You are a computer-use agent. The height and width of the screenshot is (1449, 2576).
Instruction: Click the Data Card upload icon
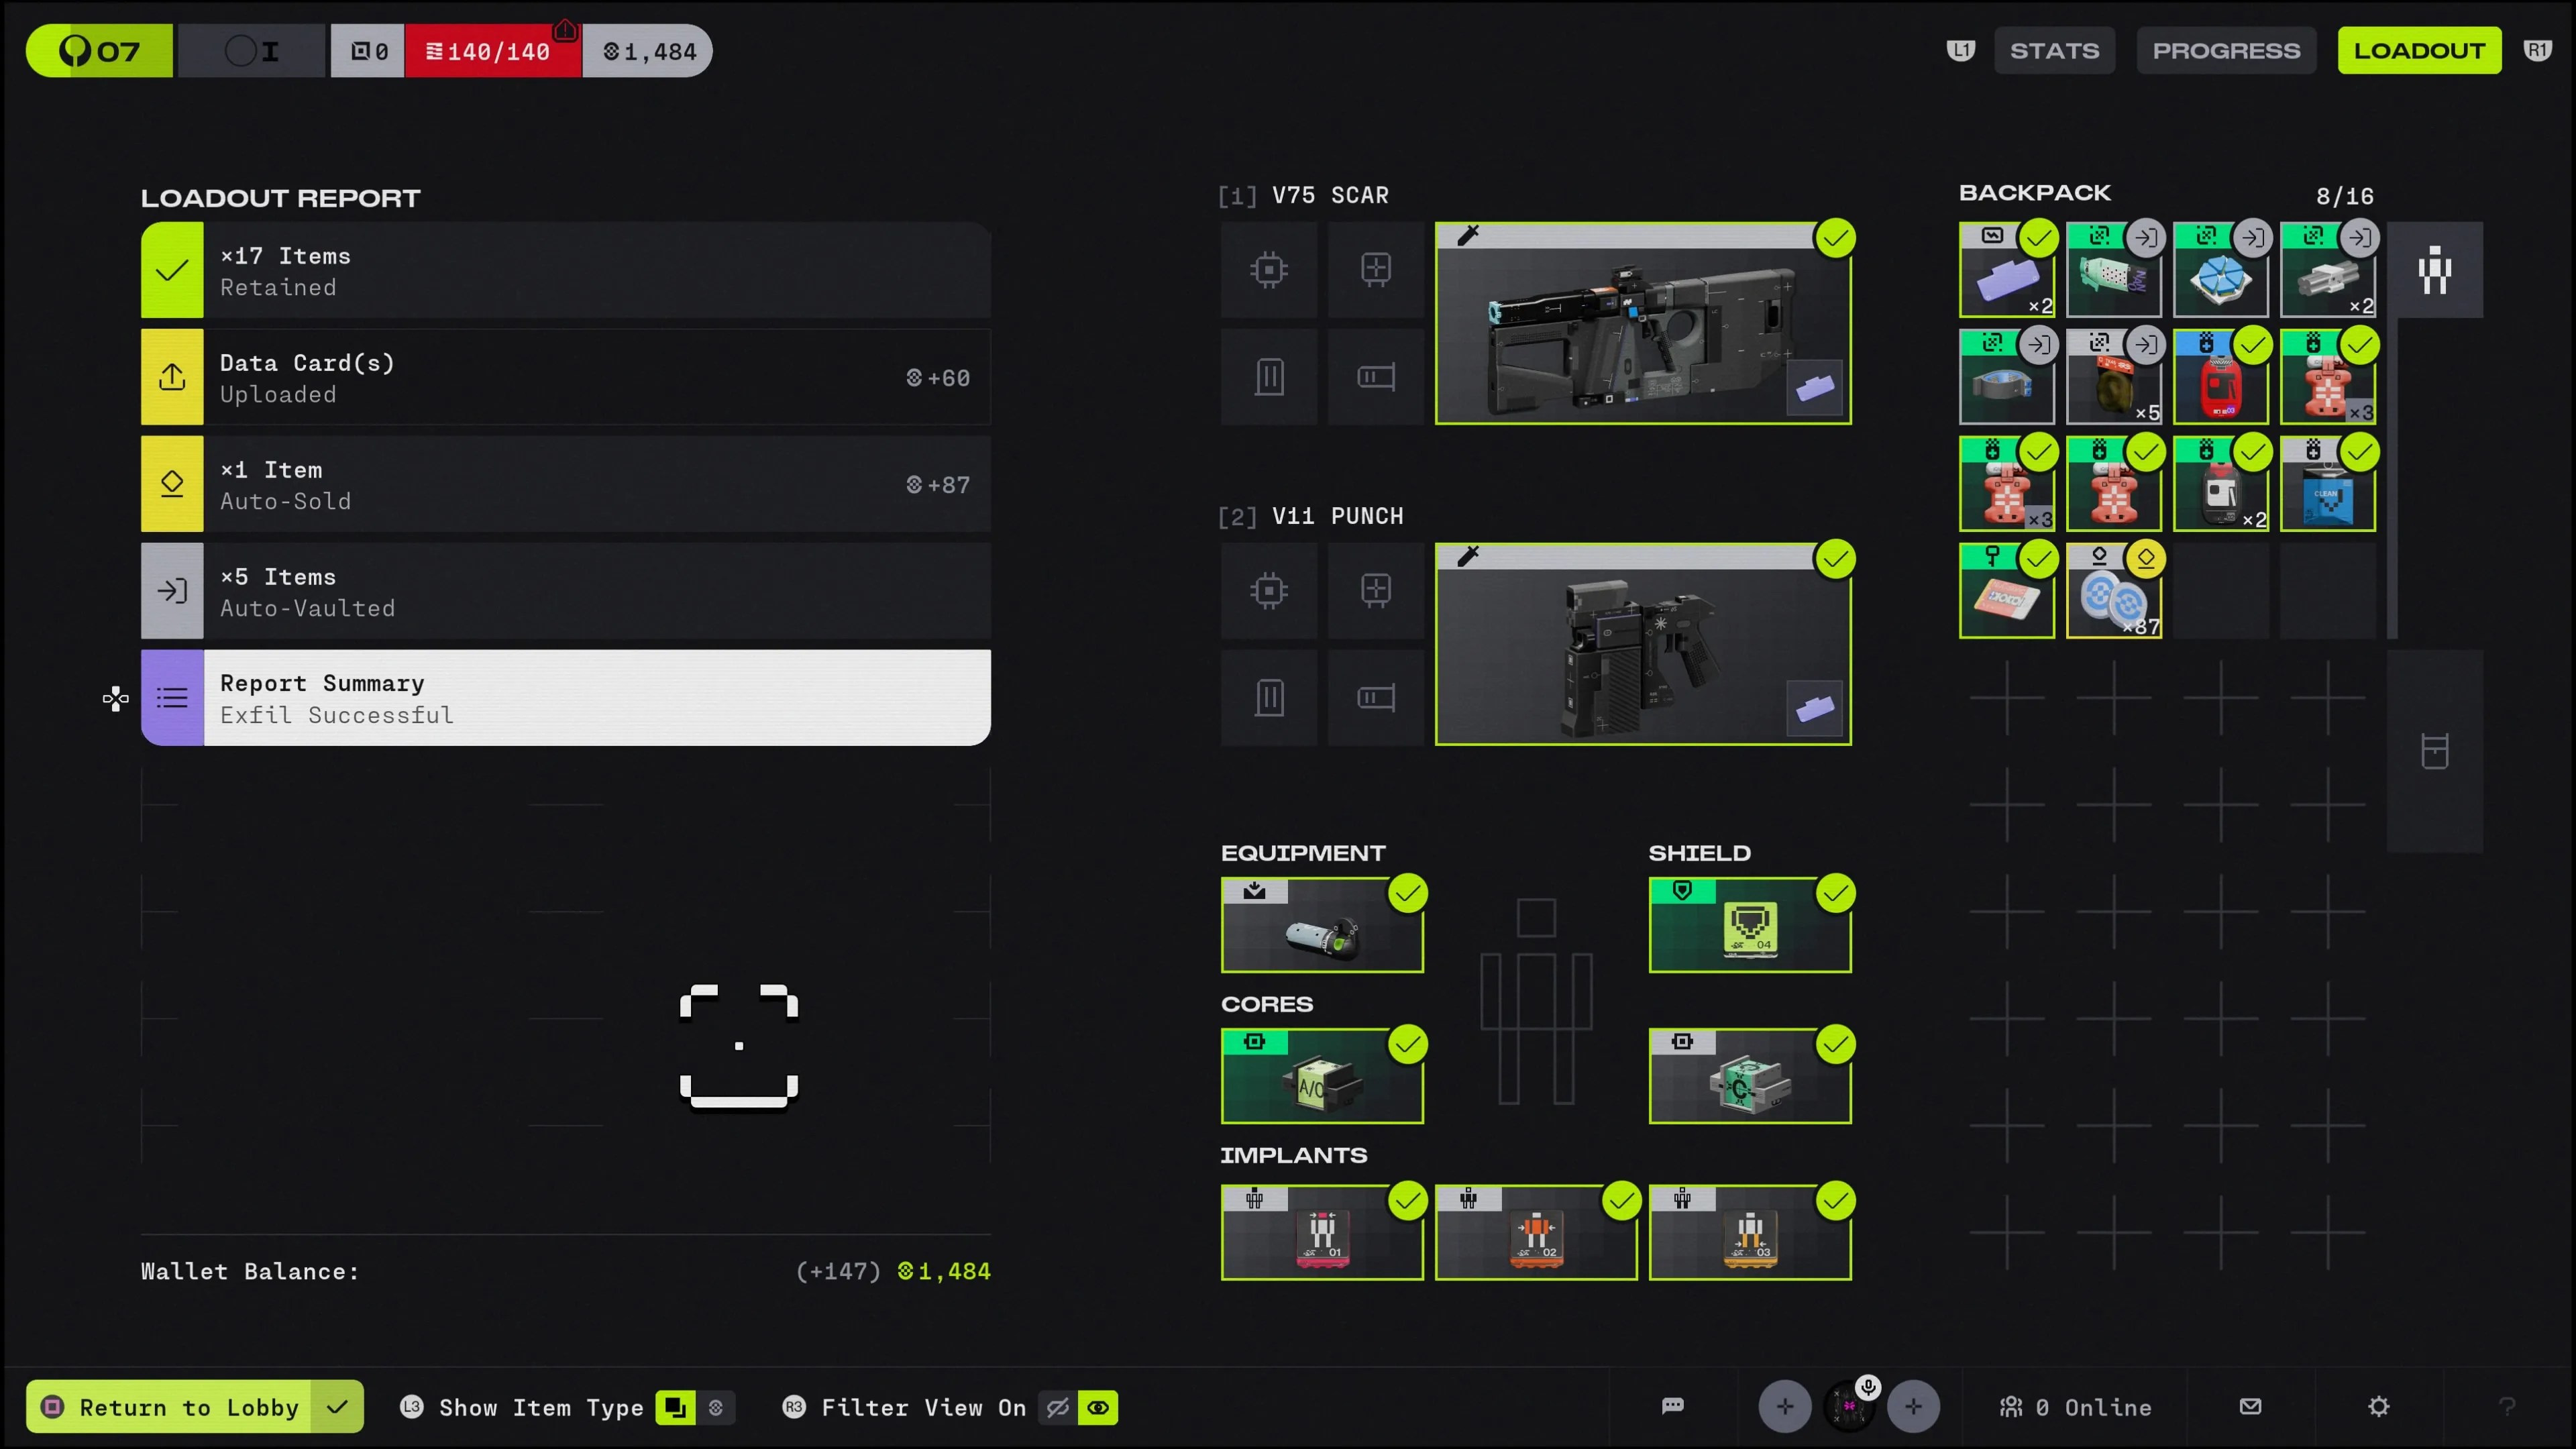coord(172,377)
